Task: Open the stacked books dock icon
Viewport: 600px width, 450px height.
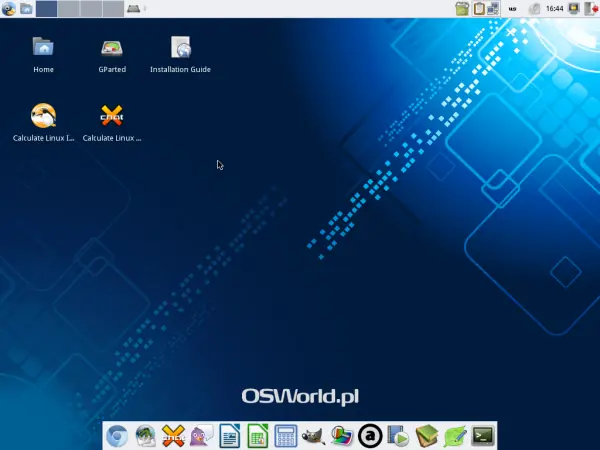Action: (x=426, y=436)
